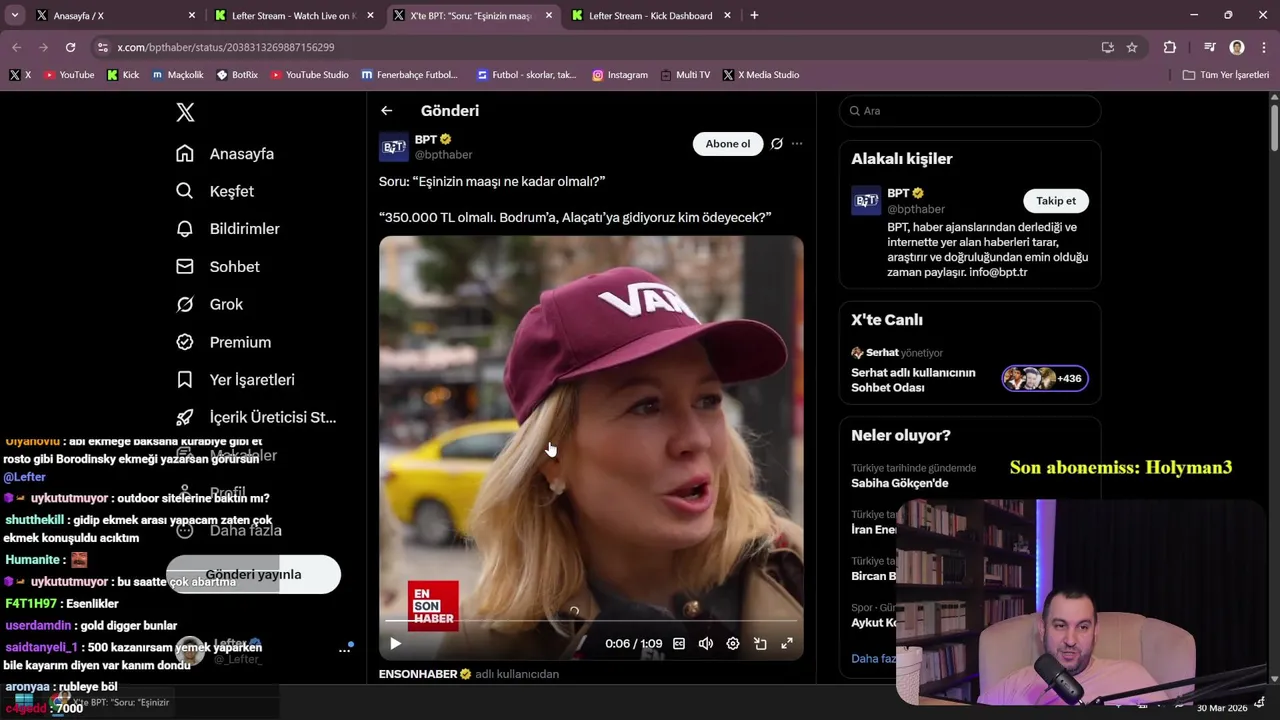Open Serhat's Sohbet Odası live room
Screen dimensions: 1280x720
click(x=913, y=380)
